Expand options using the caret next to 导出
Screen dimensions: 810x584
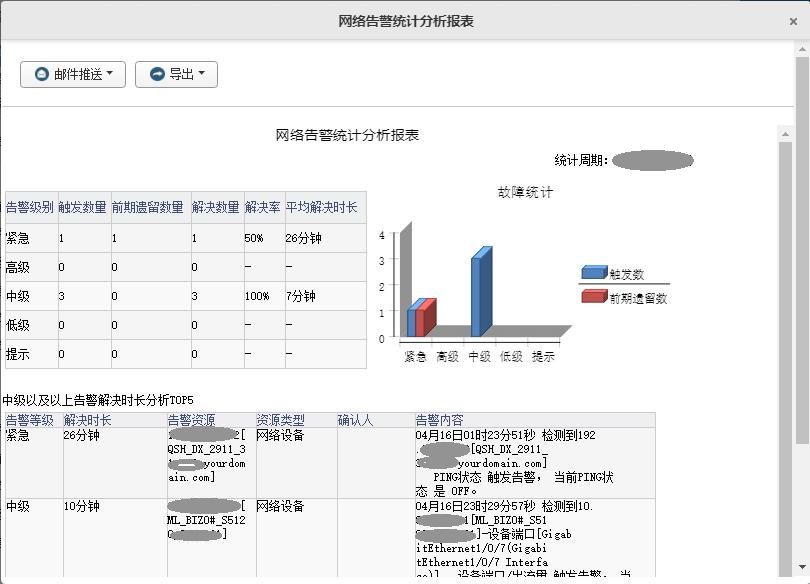203,74
